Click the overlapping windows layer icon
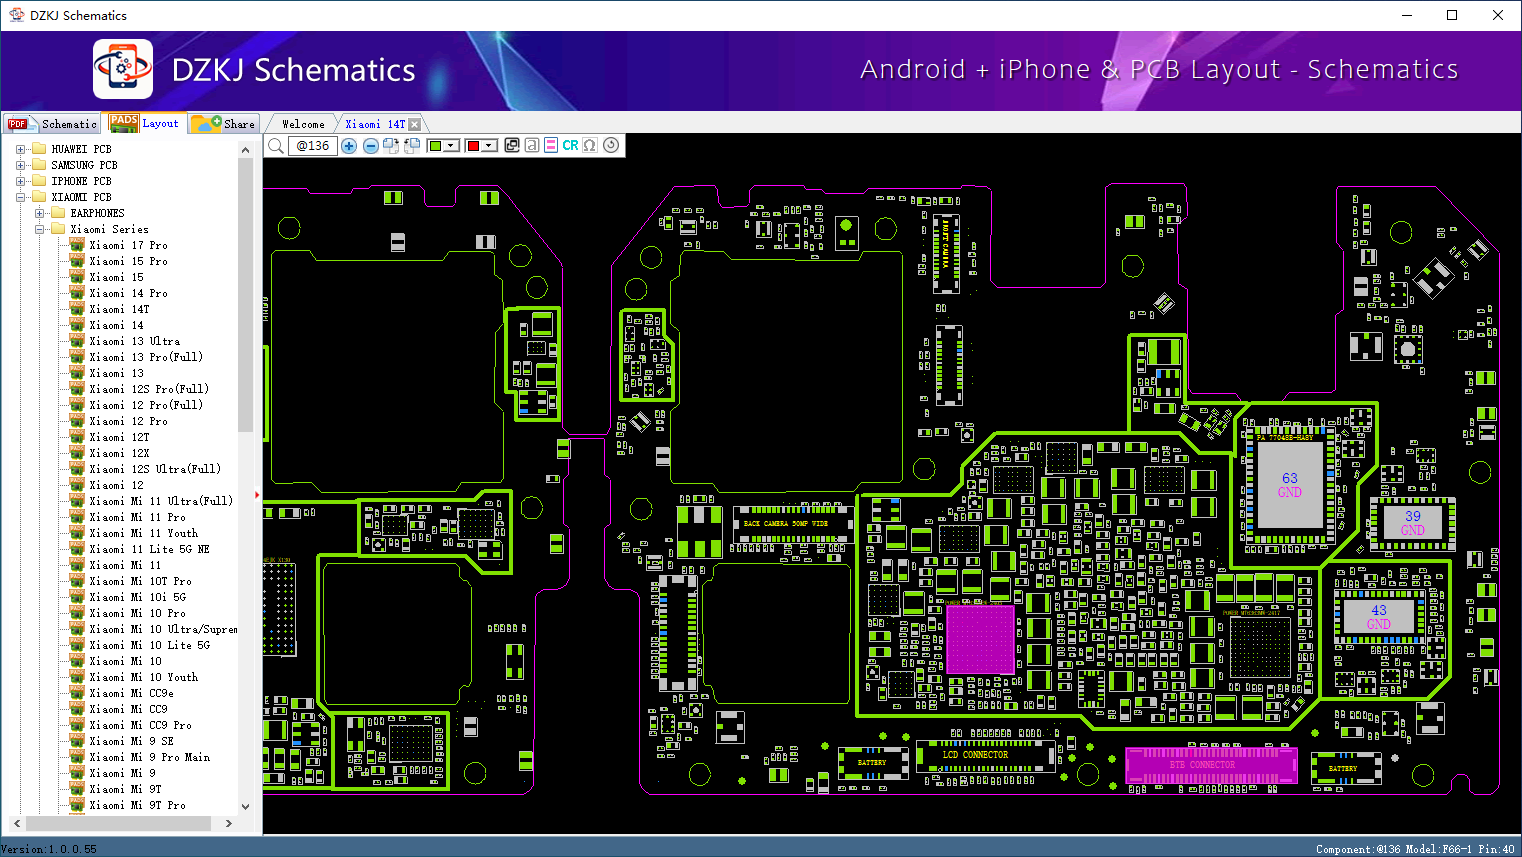 tap(512, 146)
